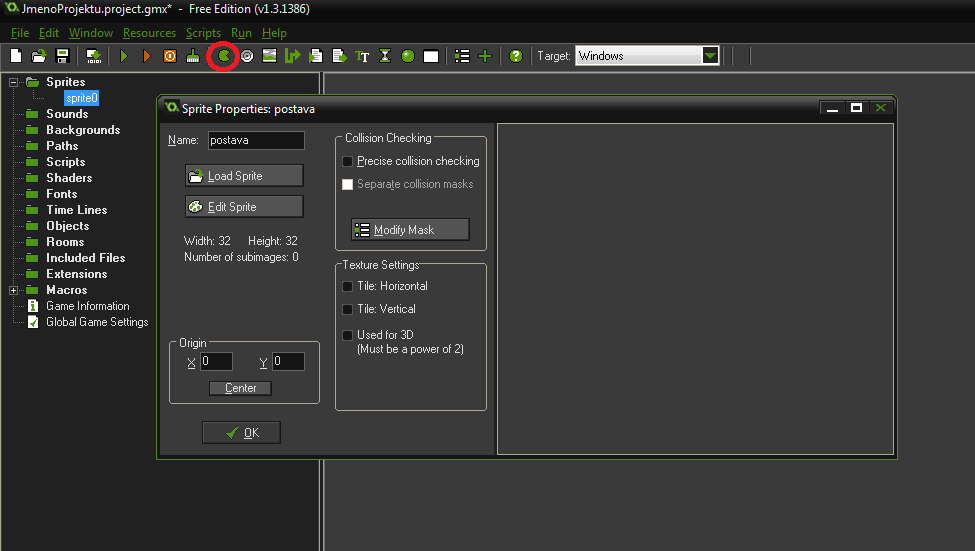Select the Paths folder
The image size is (975, 551).
(x=62, y=146)
